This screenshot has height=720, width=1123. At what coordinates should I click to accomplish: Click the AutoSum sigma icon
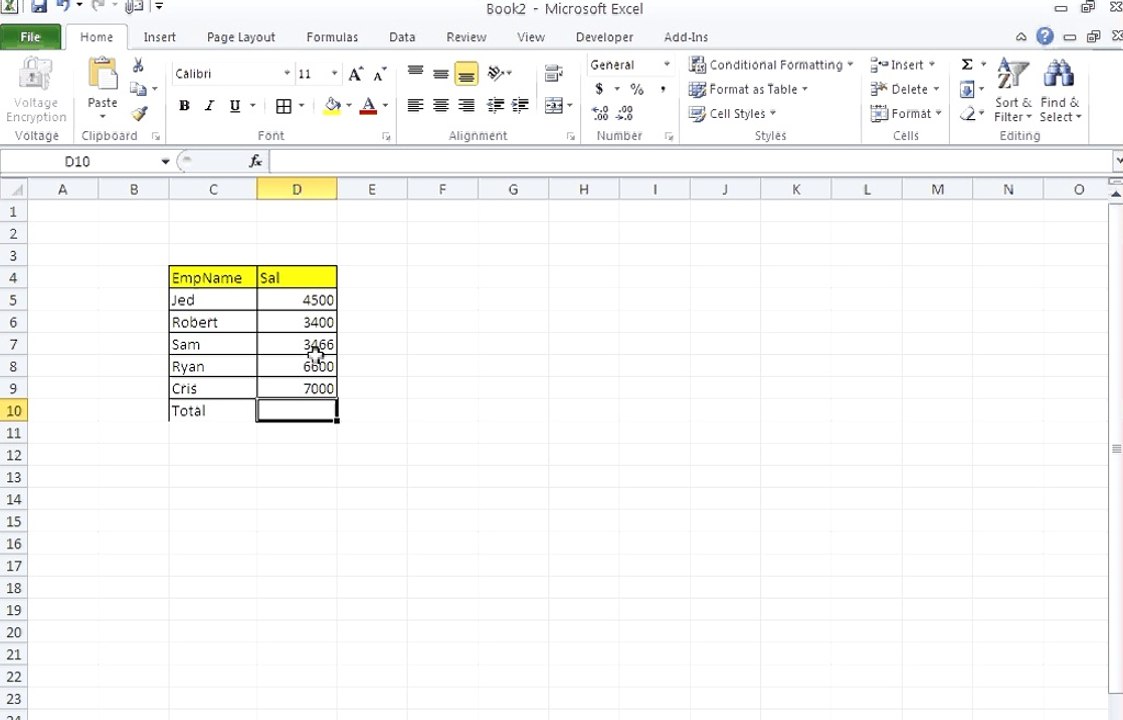pyautogui.click(x=967, y=64)
